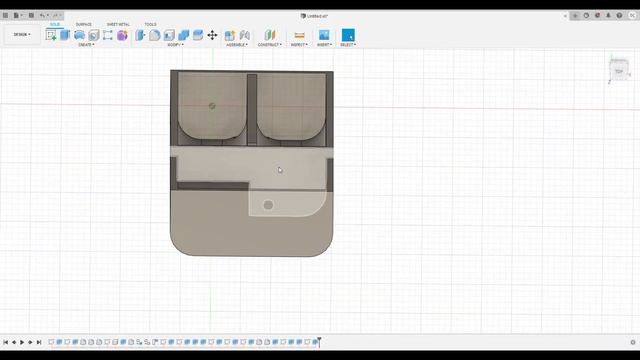Step timeline back one feature
640x360 pixels.
(14, 342)
